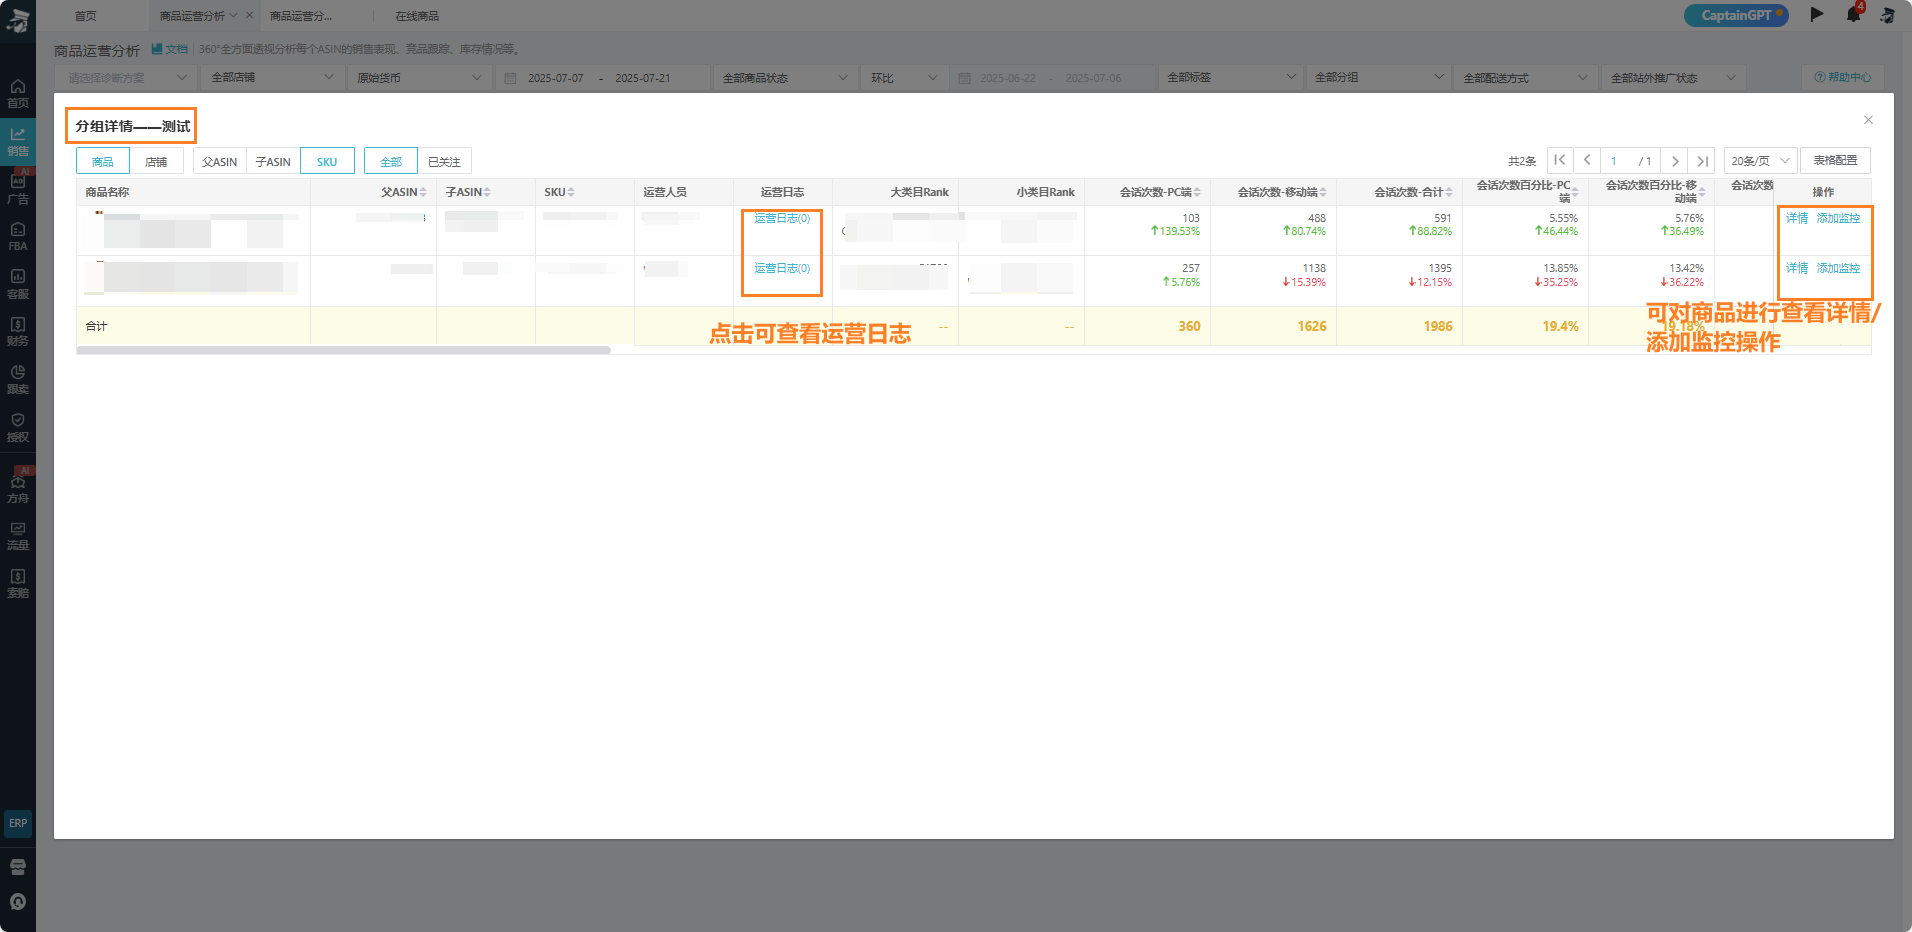Click 添加监控 in the row with 1395
Screen dimensions: 1912x932
click(x=1838, y=268)
